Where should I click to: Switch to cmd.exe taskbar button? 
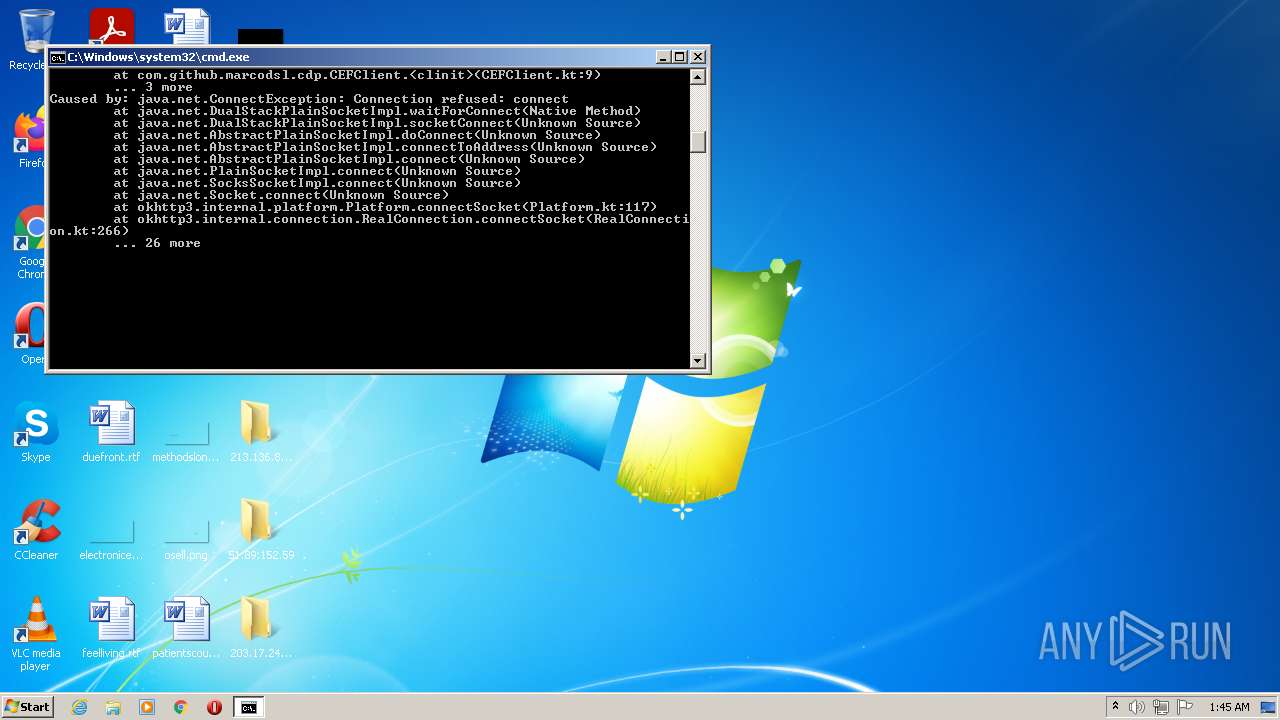click(x=248, y=707)
